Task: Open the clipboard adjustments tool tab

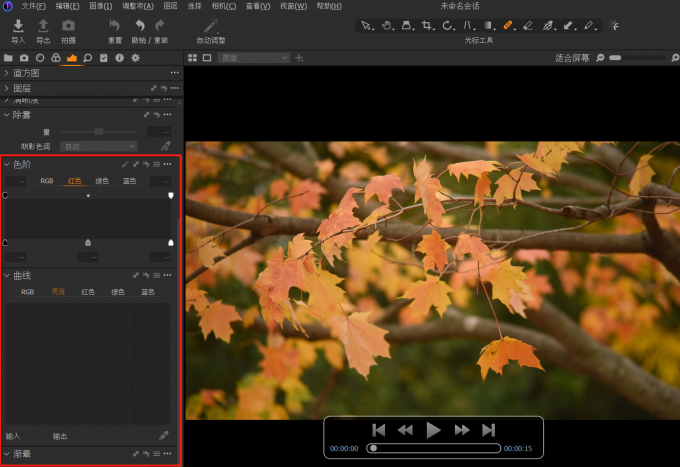Action: click(104, 58)
